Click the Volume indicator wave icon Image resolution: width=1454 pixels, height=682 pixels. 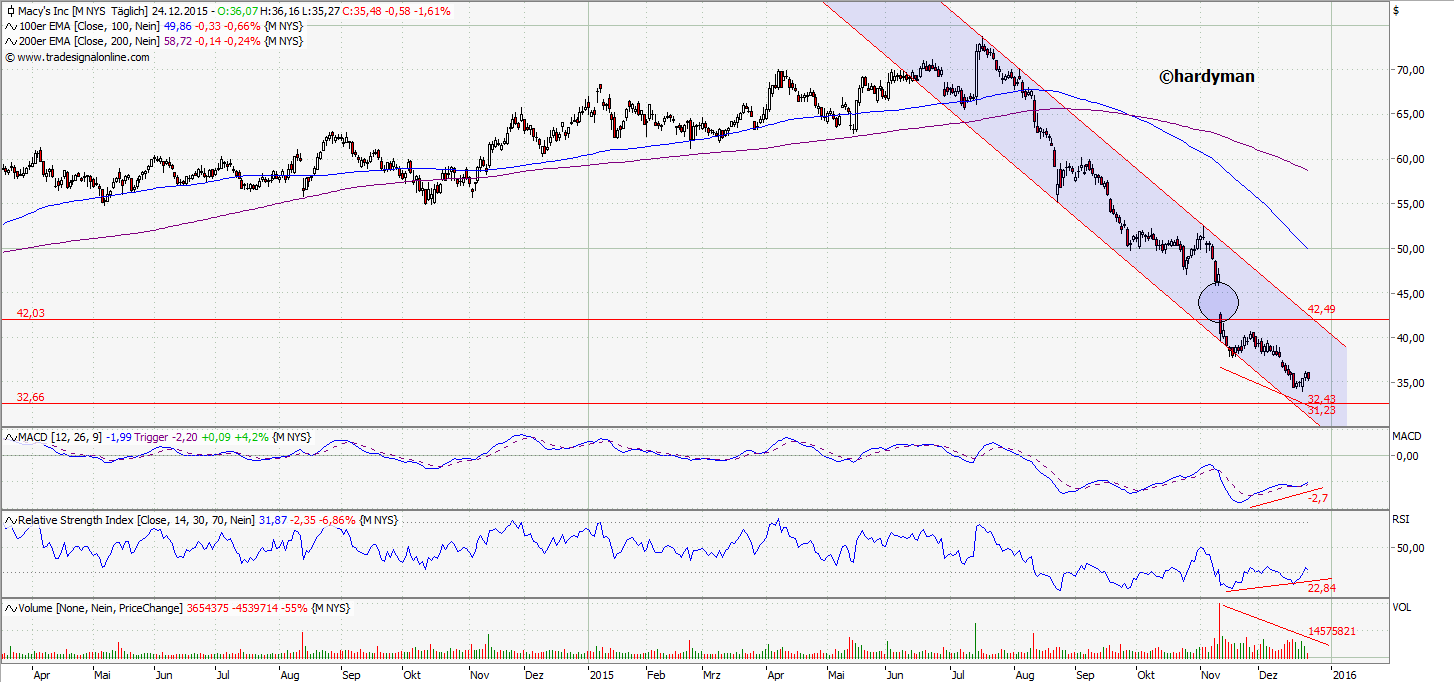10,607
